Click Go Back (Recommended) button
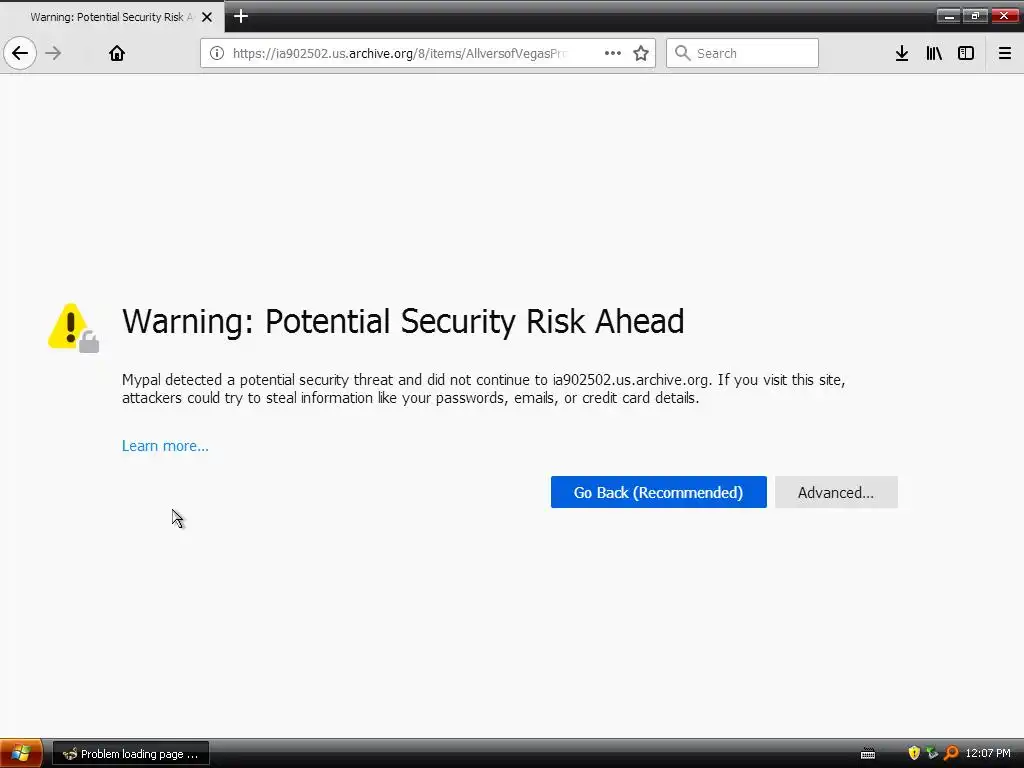Screen dimensions: 1024x768 (658, 492)
